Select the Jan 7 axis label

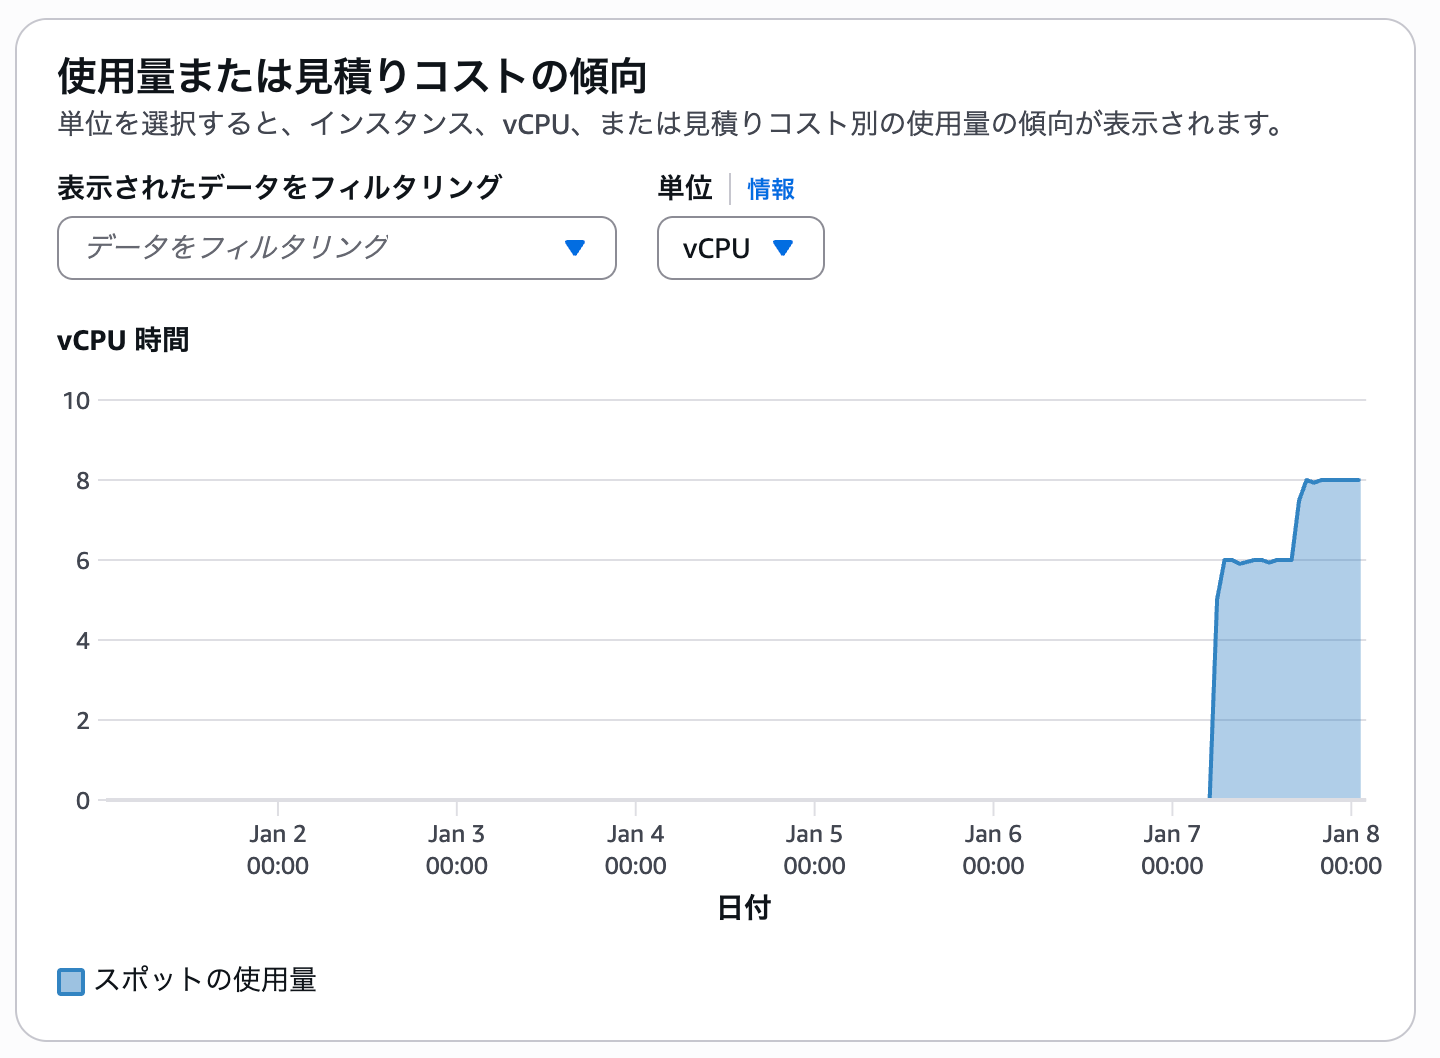(x=1172, y=849)
